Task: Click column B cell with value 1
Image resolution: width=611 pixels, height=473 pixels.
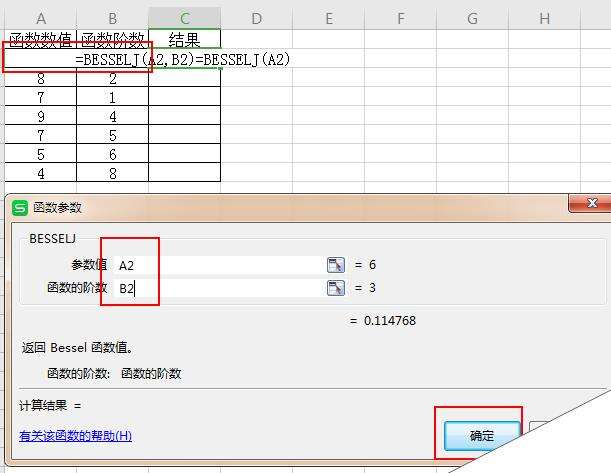Action: (x=113, y=97)
